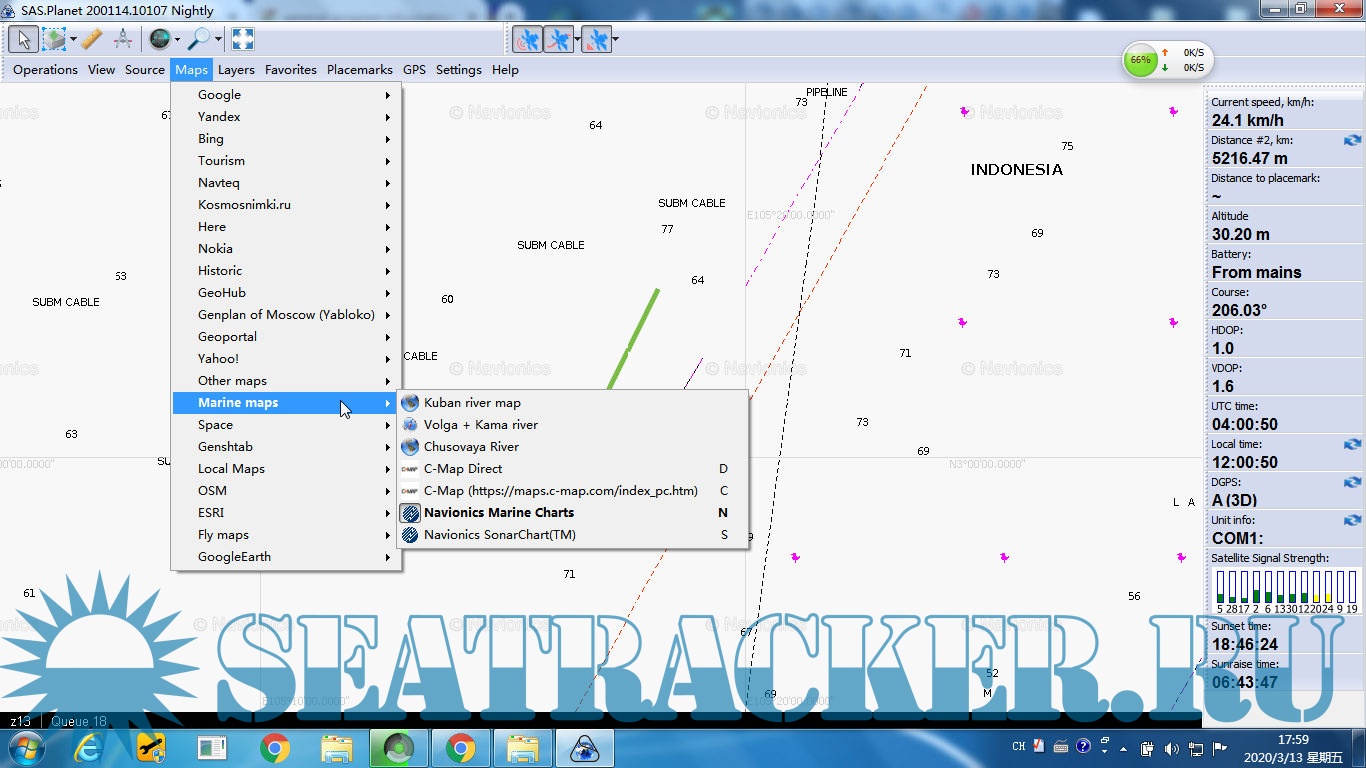Open the Placemarks menu

click(359, 70)
